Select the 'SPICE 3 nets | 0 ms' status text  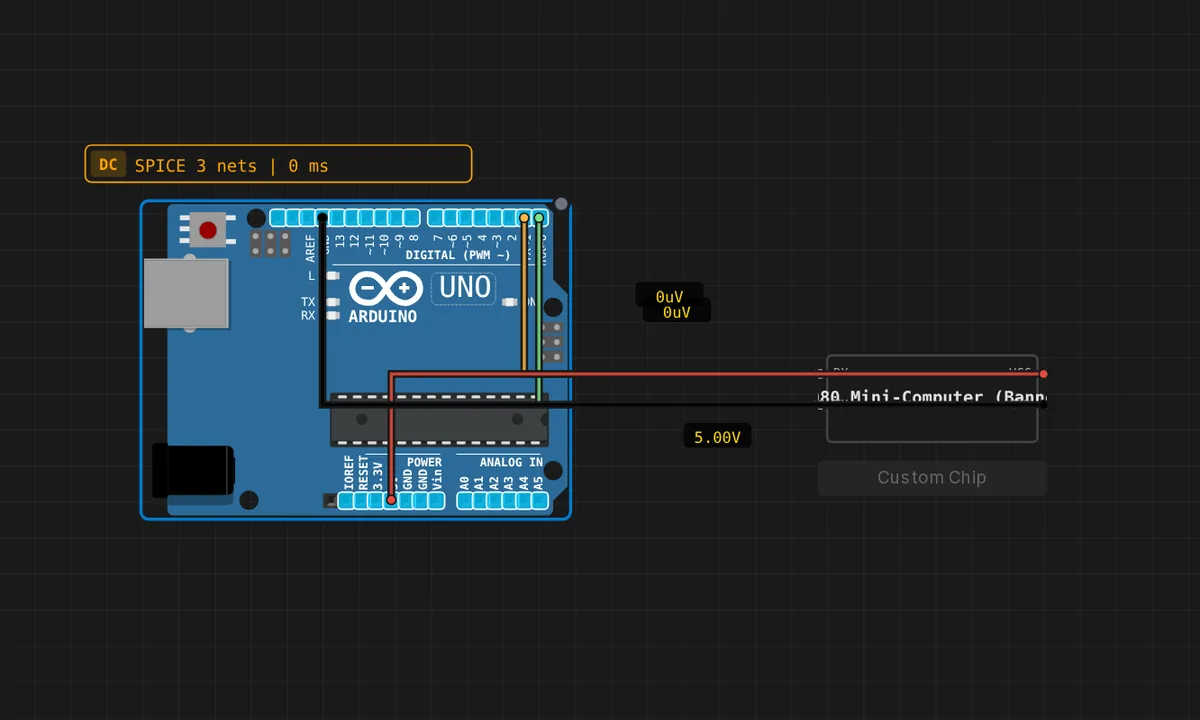231,165
